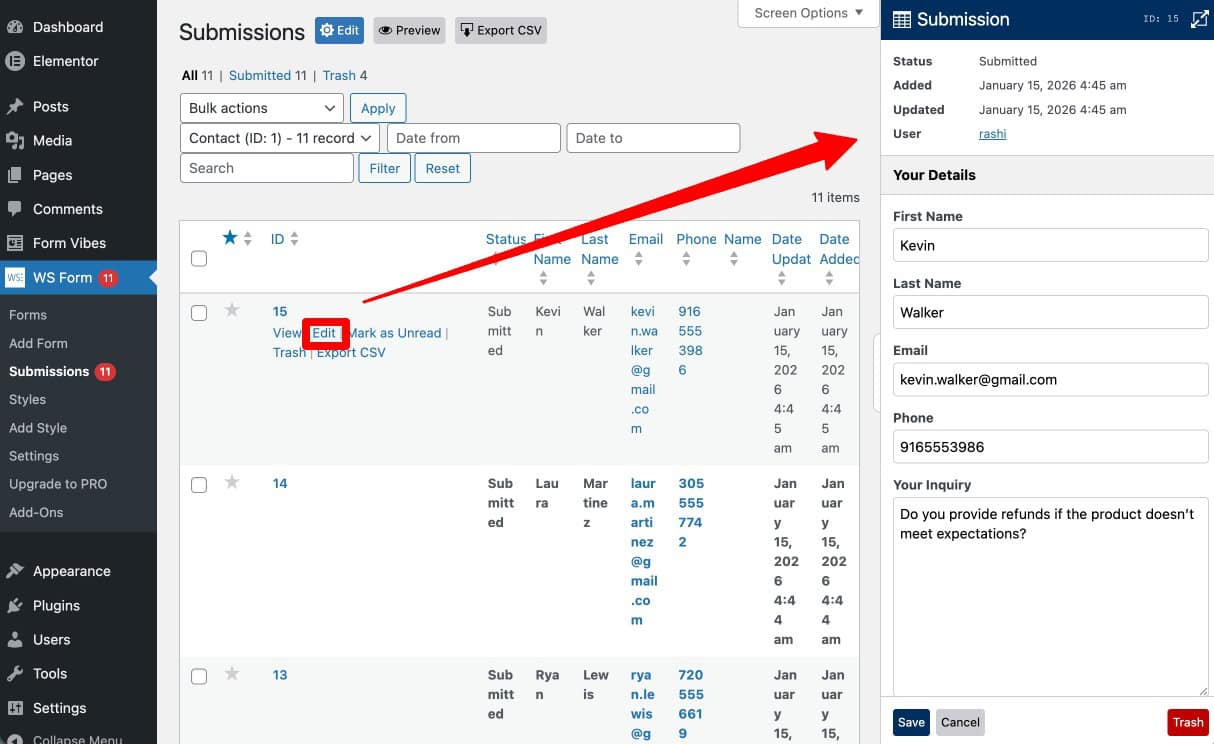The width and height of the screenshot is (1214, 744).
Task: Click the Edit form button beside title
Action: click(x=339, y=30)
